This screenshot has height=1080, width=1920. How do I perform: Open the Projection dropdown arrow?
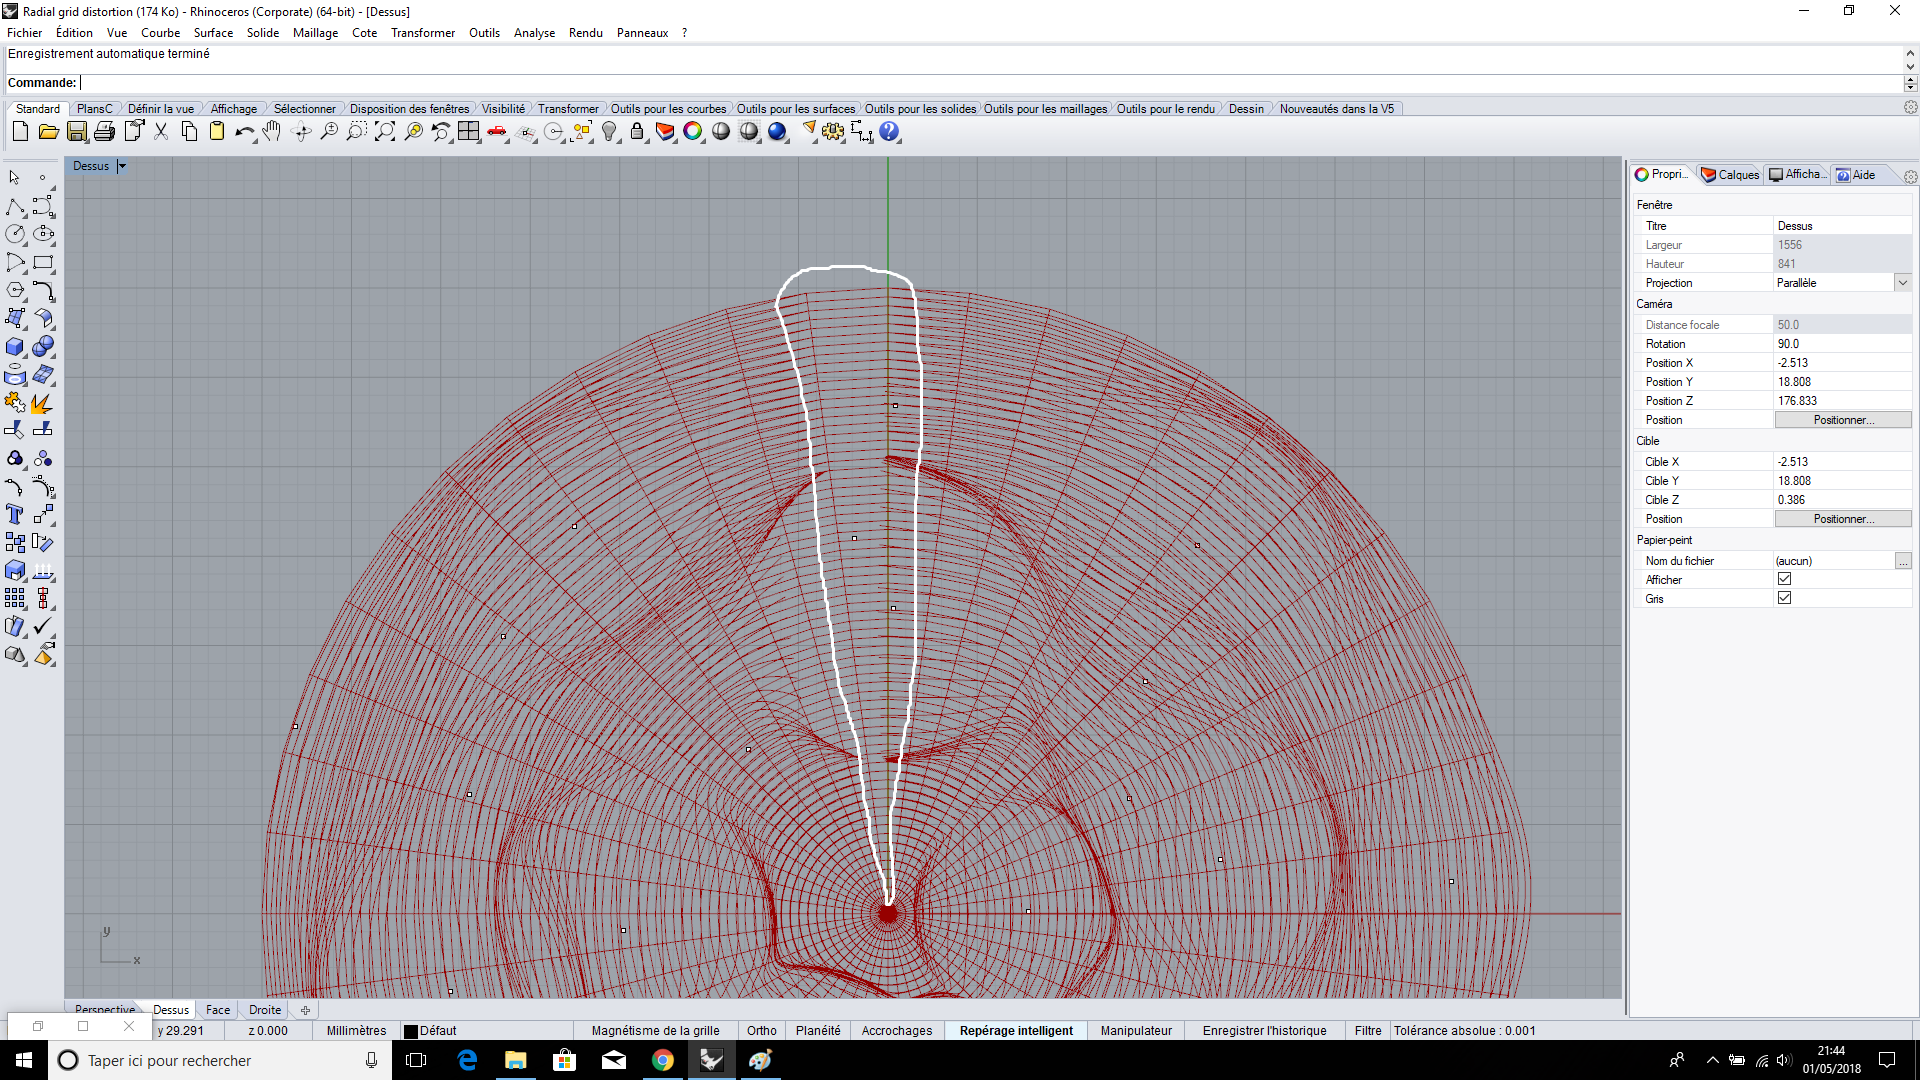(x=1902, y=283)
